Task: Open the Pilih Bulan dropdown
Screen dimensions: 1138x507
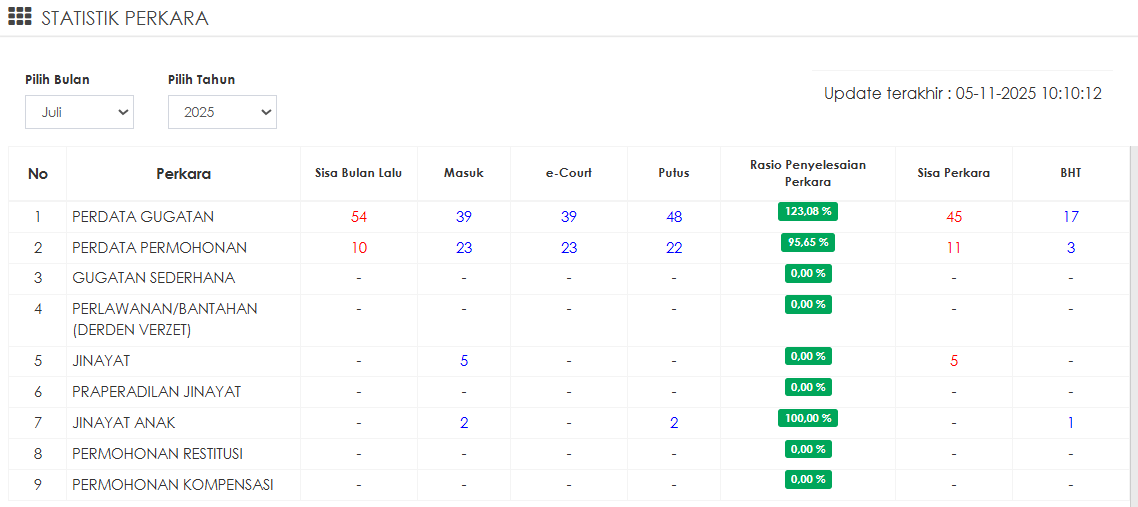Action: [79, 113]
